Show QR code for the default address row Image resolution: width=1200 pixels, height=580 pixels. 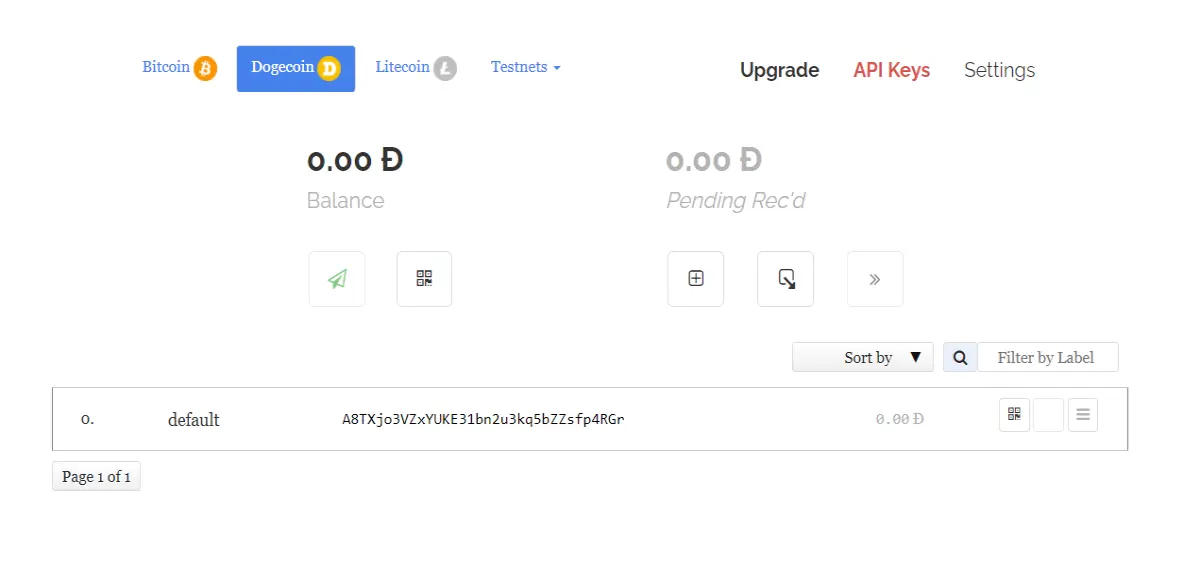point(1014,415)
